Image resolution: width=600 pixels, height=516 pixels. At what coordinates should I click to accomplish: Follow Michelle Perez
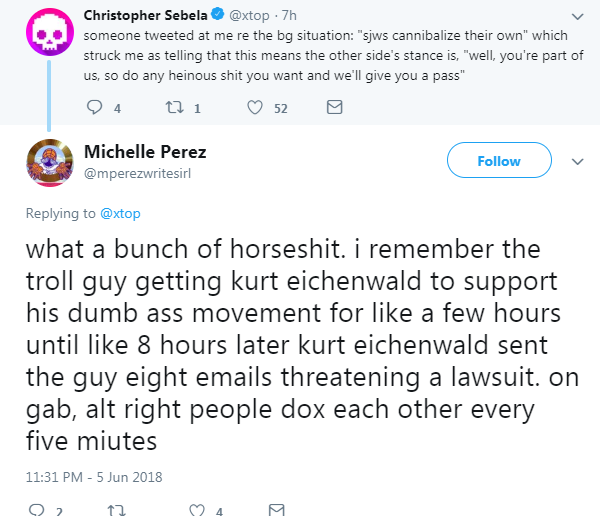pos(499,160)
